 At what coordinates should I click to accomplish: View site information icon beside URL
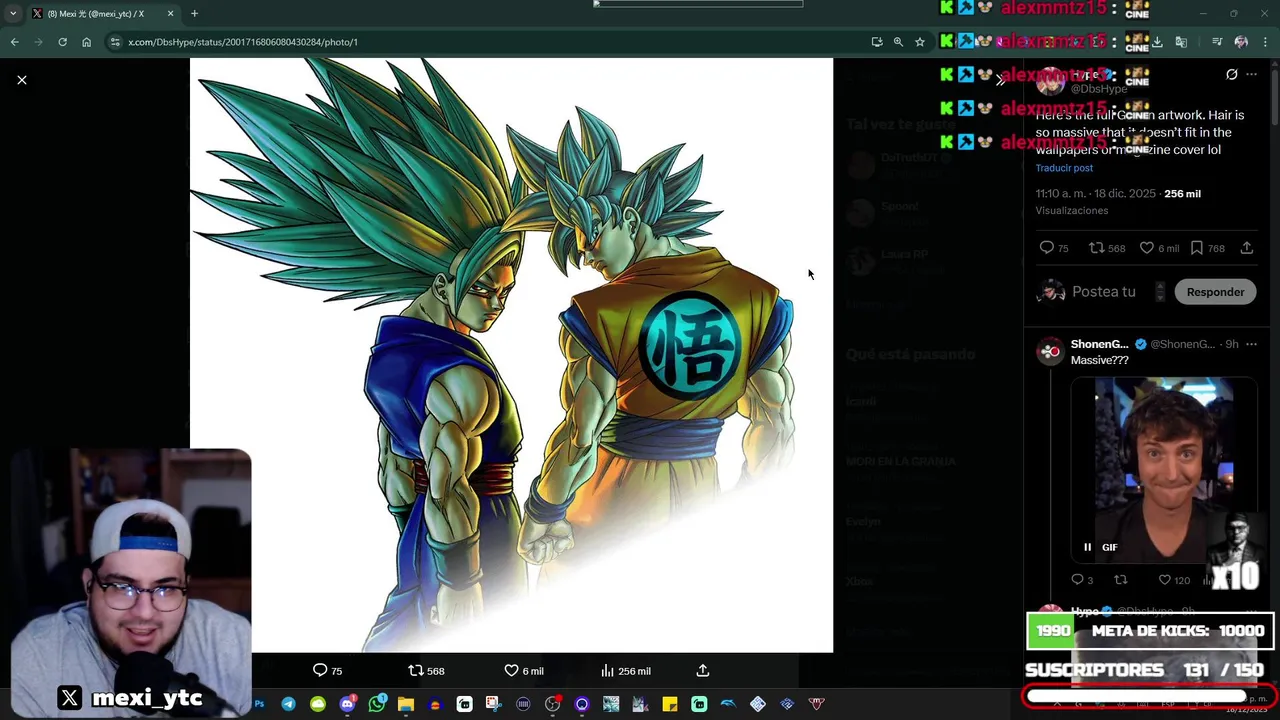(x=115, y=42)
